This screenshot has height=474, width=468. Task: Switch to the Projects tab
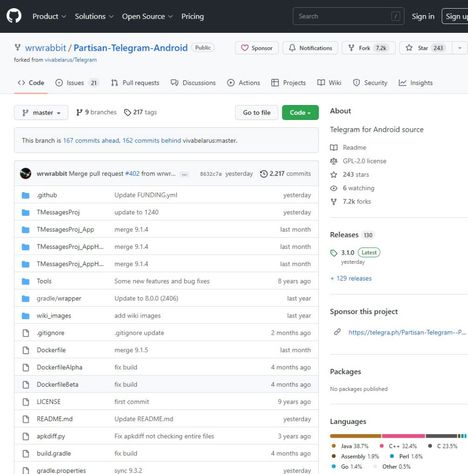pyautogui.click(x=288, y=83)
